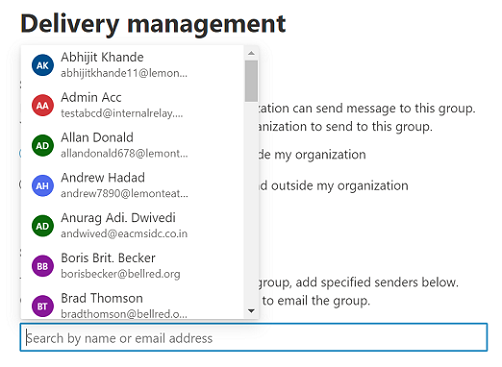
Task: Click the BT avatar for Brad Thomson
Action: point(43,306)
